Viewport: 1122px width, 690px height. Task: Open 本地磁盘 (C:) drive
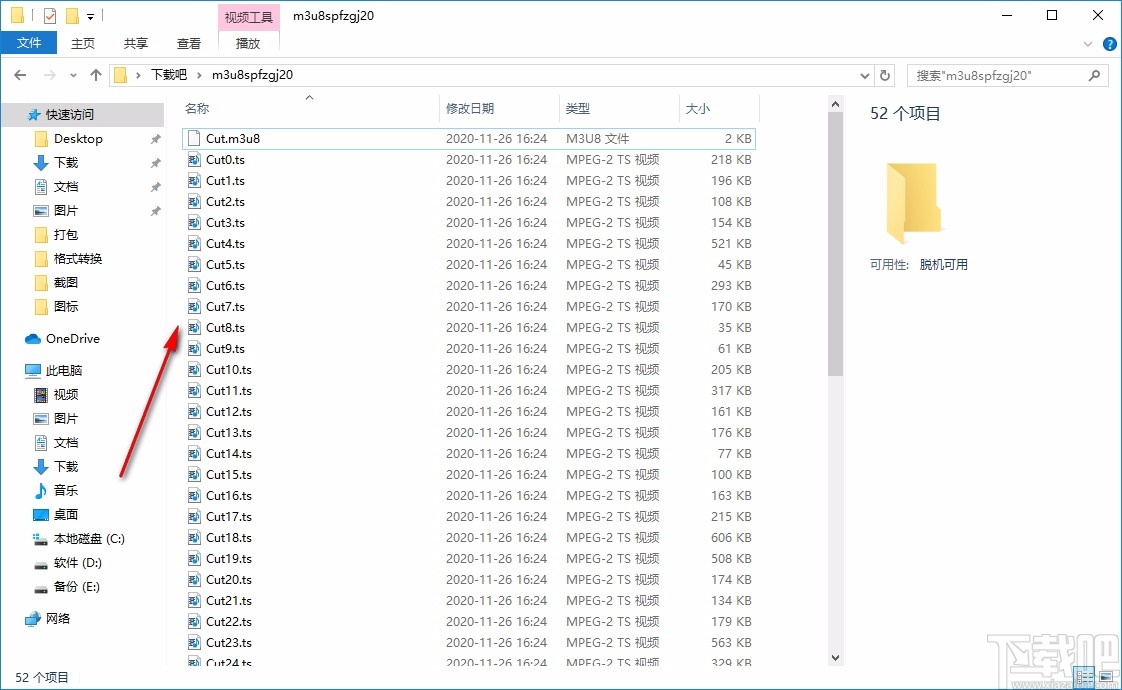click(x=89, y=538)
